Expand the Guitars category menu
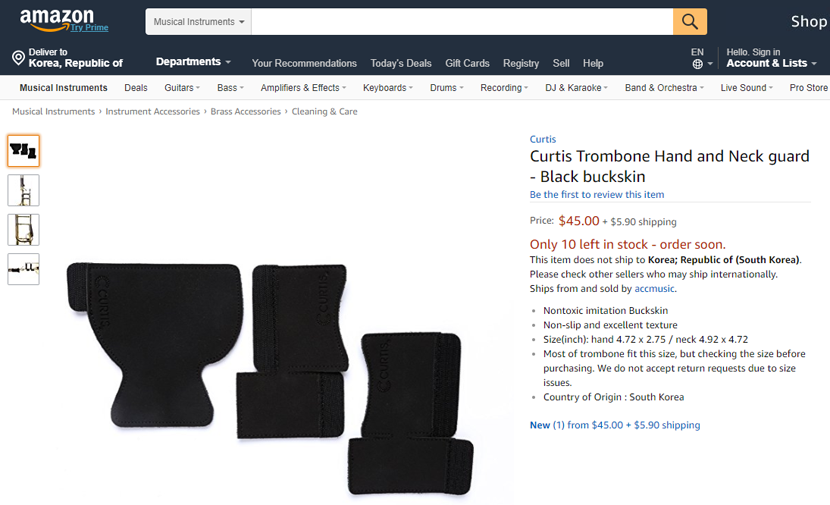Screen dimensions: 830x505 click(x=182, y=88)
